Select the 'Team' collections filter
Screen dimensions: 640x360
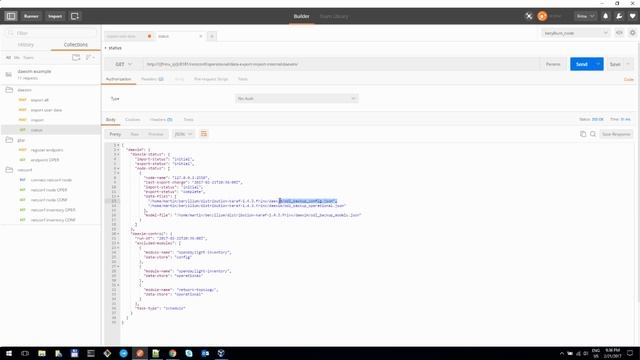(28, 58)
